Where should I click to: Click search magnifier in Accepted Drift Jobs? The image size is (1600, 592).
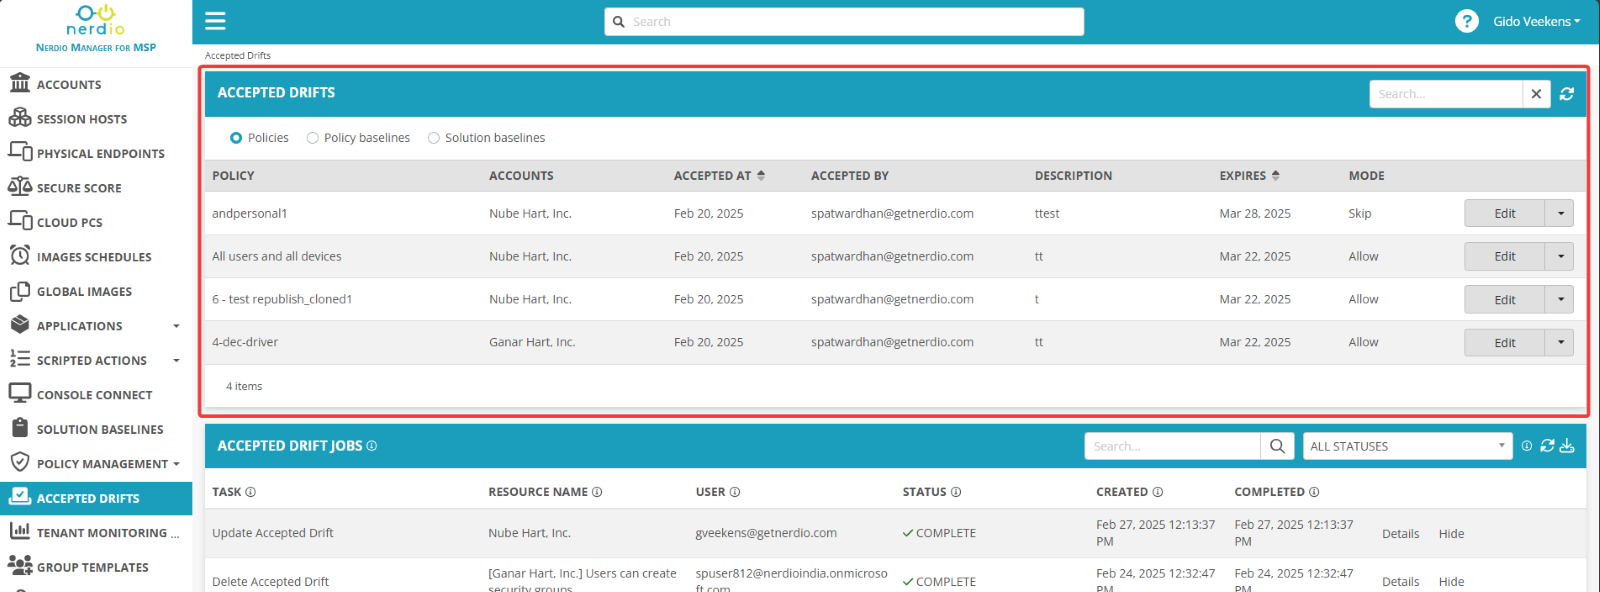tap(1277, 446)
